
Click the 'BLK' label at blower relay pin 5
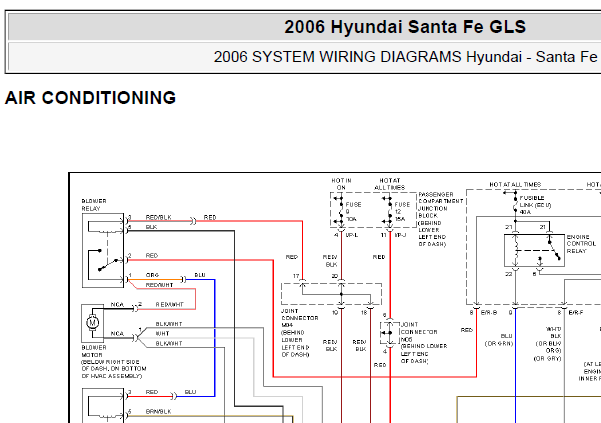tap(151, 227)
